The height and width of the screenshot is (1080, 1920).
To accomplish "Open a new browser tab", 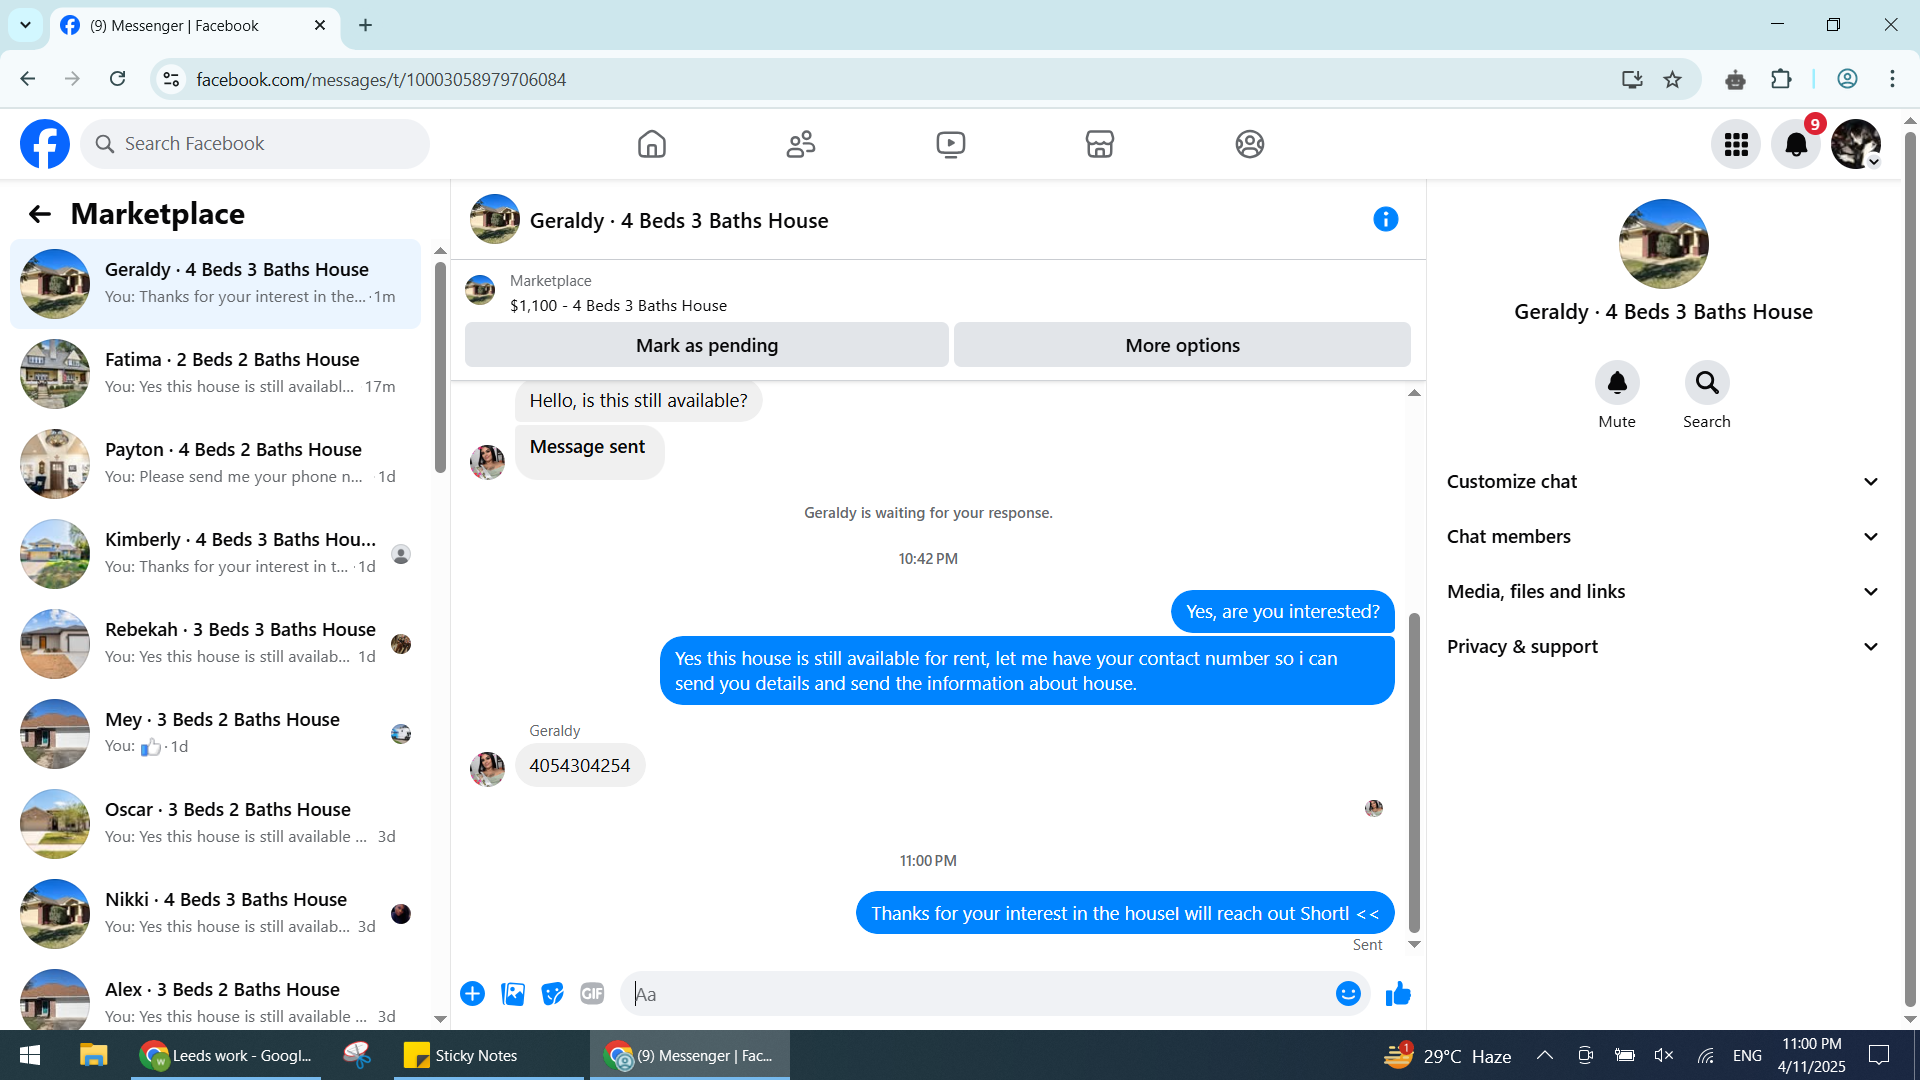I will 366,25.
